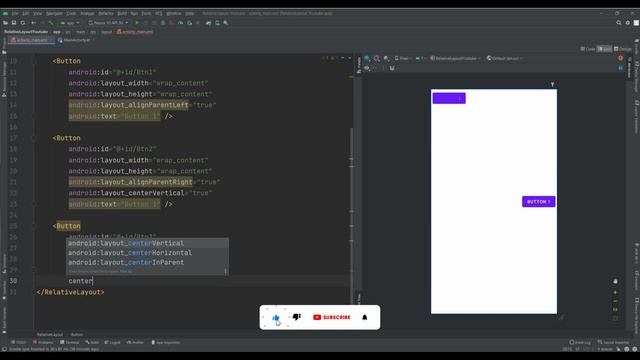Click the Open file toolbar icon

[x=5, y=23]
